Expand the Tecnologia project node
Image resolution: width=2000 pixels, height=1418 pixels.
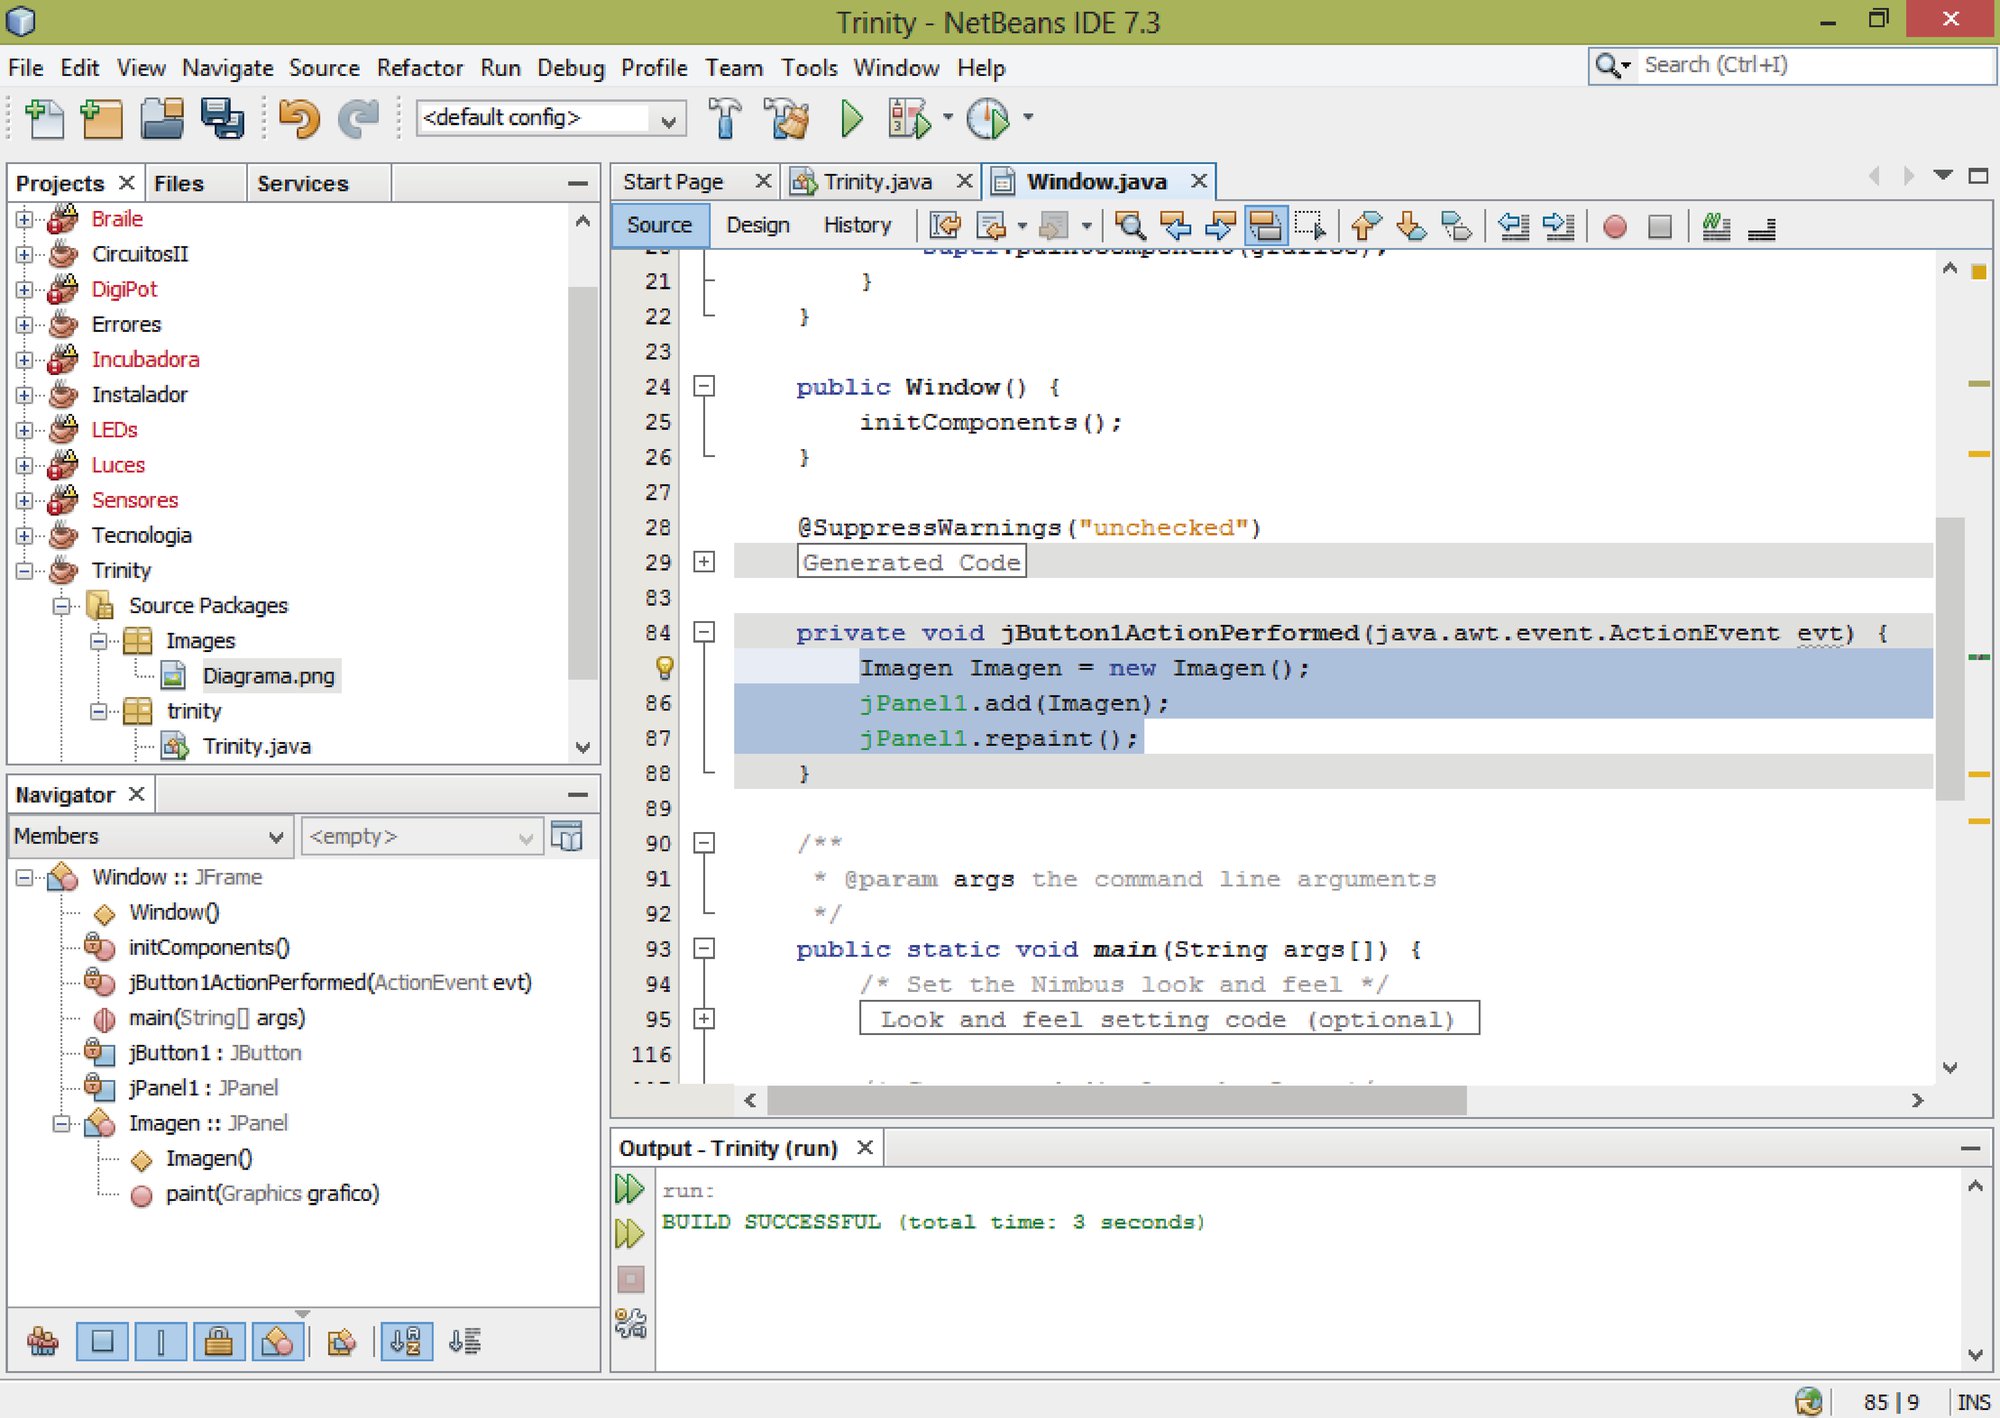pos(24,535)
